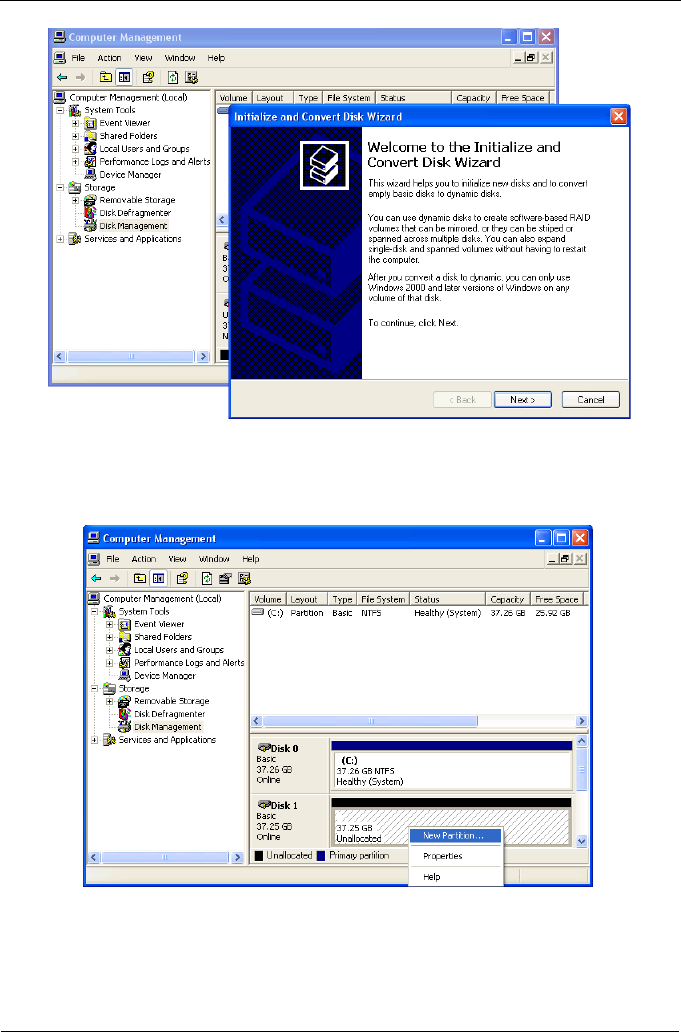Screen dimensions: 681x1032
Task: Click the Back arrow in the lower window toolbar
Action: 96,579
